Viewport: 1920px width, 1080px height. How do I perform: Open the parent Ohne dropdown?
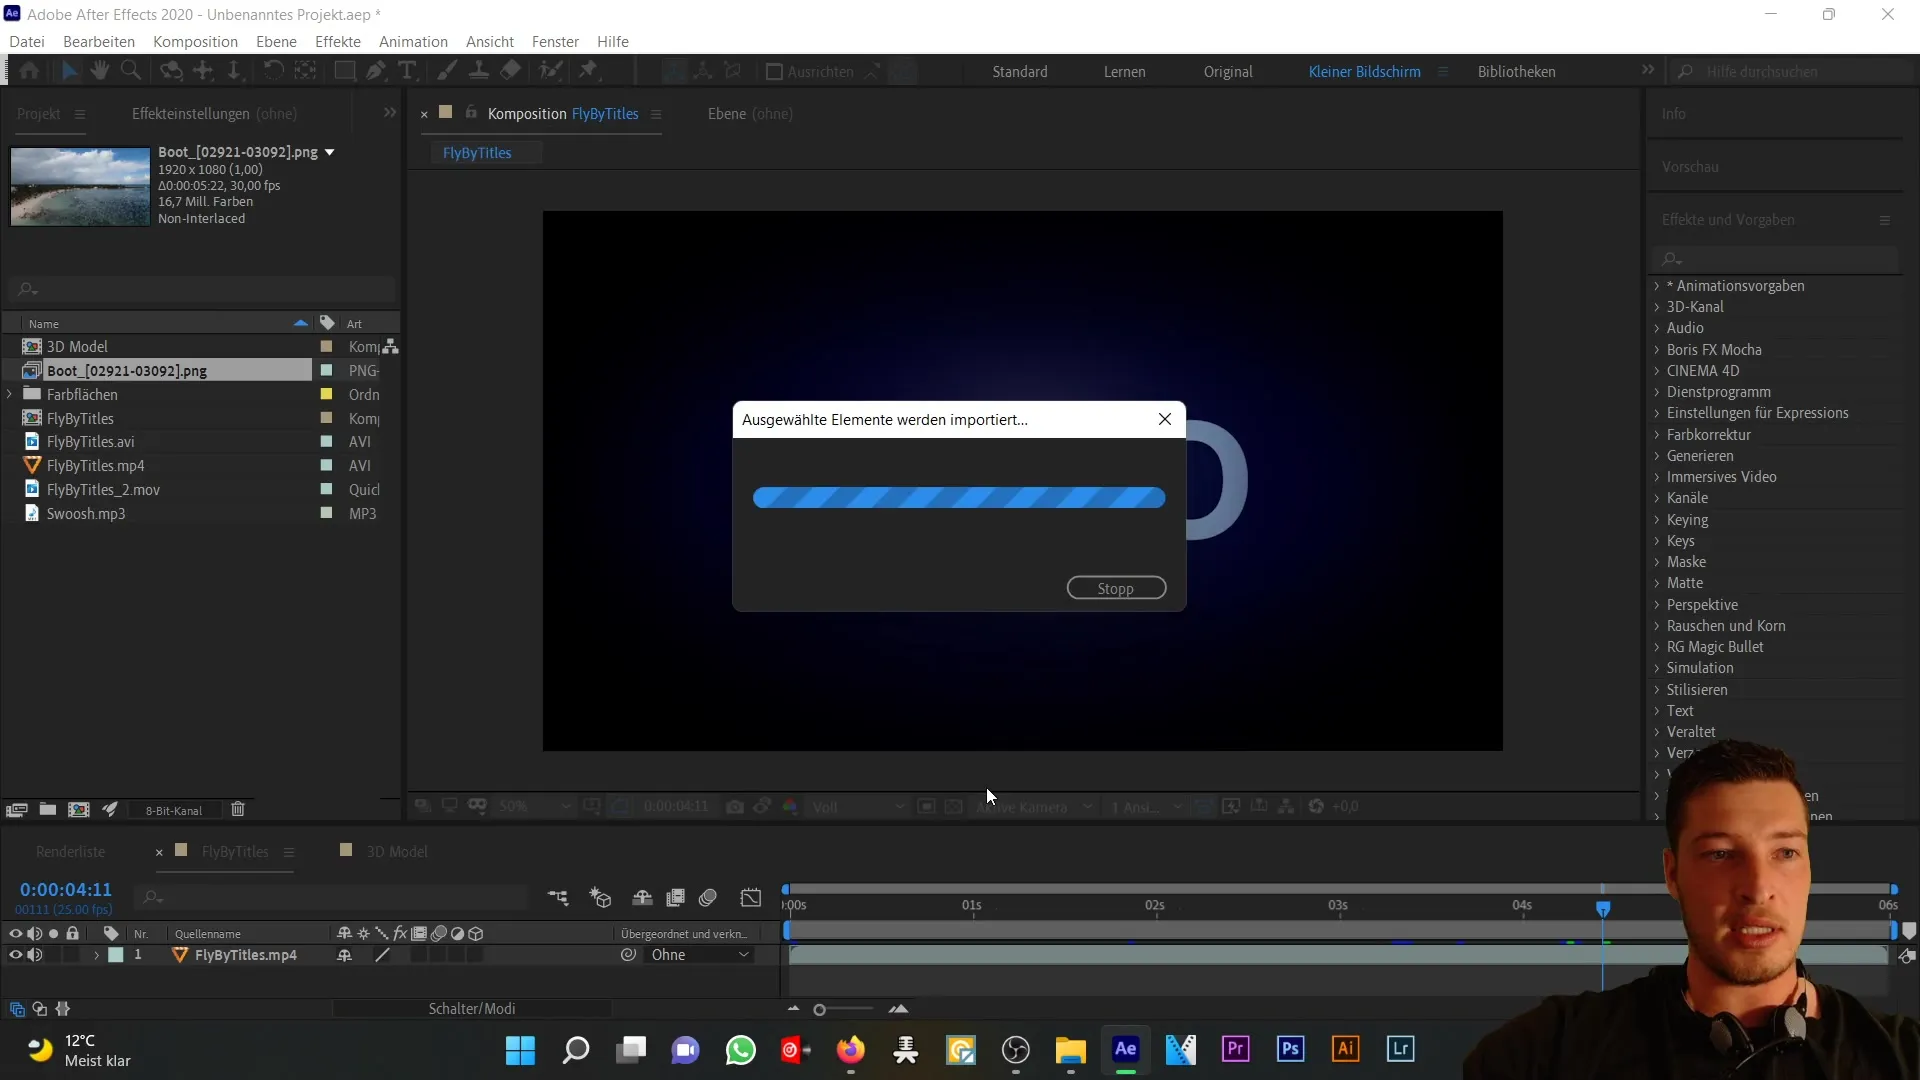pos(699,955)
